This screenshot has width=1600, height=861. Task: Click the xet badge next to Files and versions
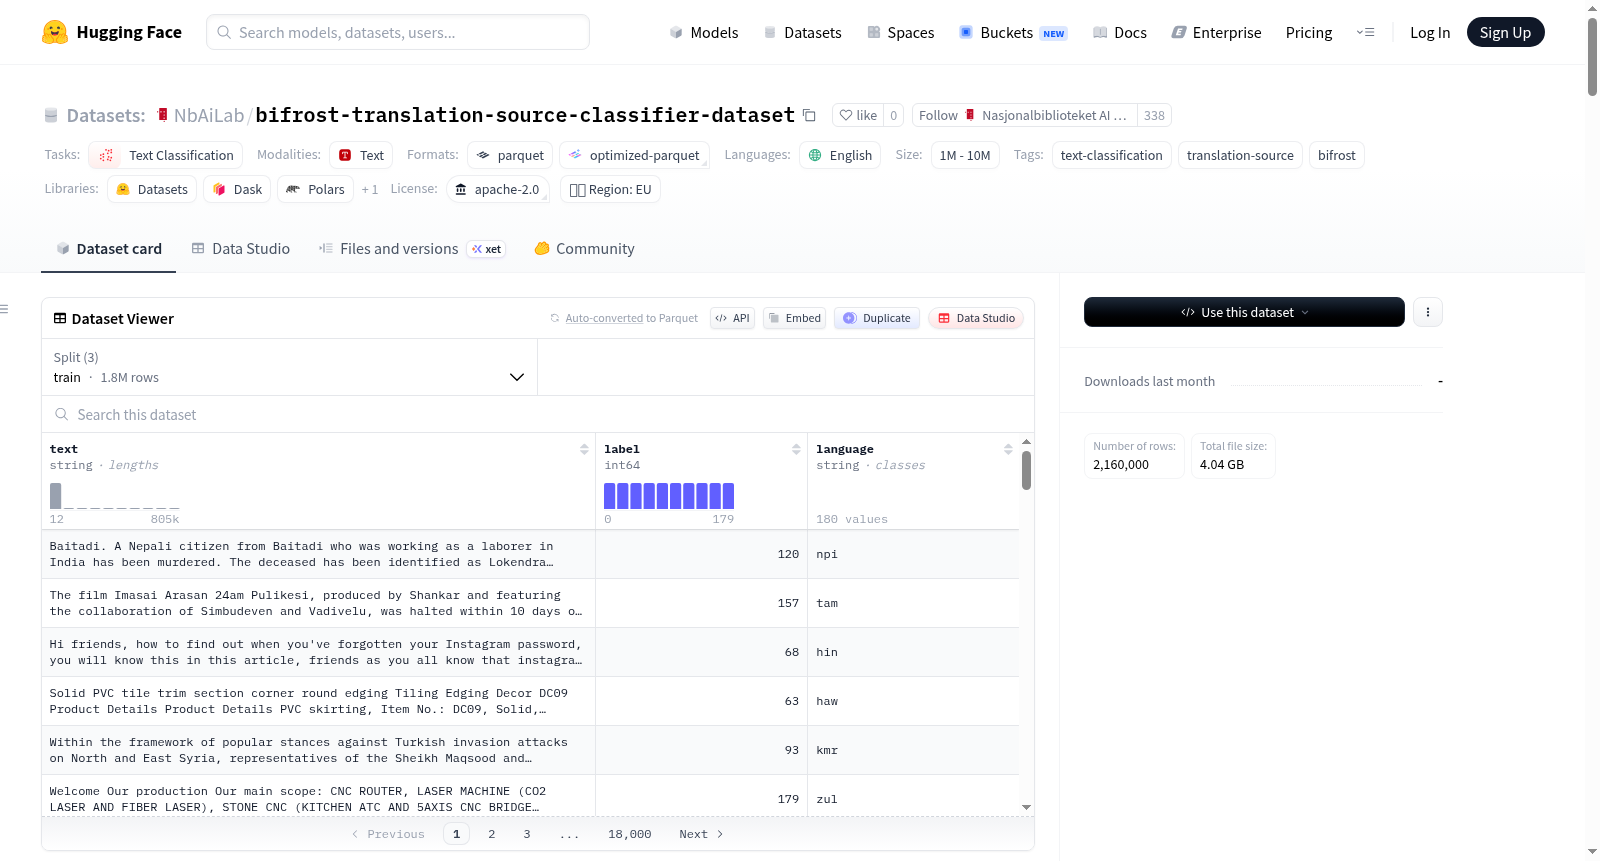click(487, 249)
